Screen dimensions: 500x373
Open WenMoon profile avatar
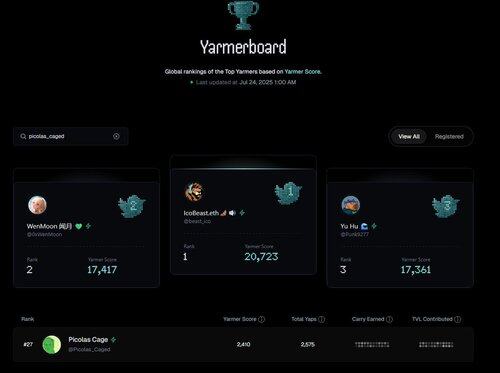(x=37, y=205)
